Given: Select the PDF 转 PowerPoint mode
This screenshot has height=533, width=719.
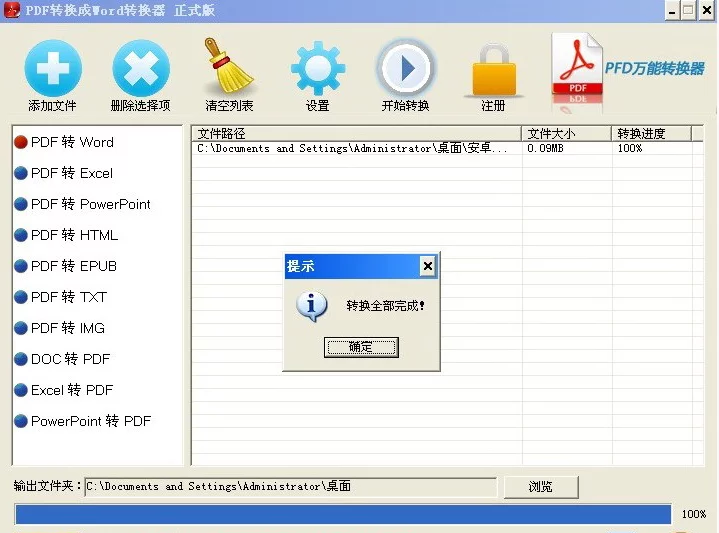Looking at the screenshot, I should [x=82, y=204].
